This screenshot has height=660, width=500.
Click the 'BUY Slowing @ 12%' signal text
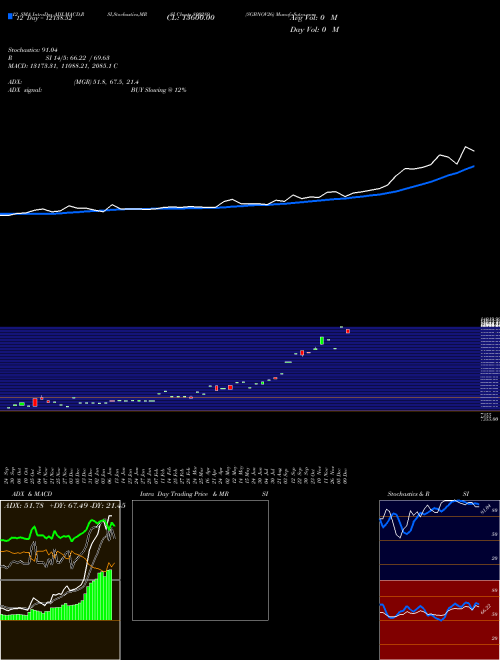[x=158, y=90]
